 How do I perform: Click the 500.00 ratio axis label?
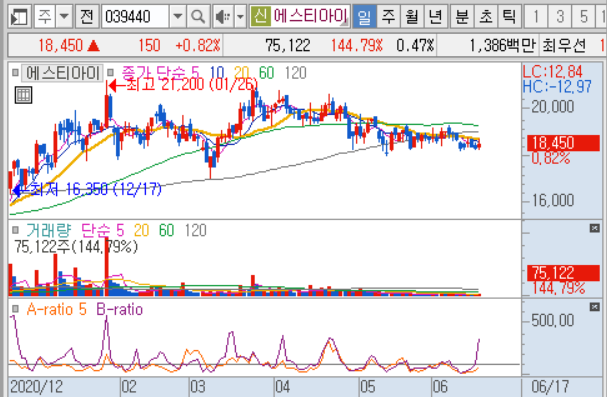point(553,320)
